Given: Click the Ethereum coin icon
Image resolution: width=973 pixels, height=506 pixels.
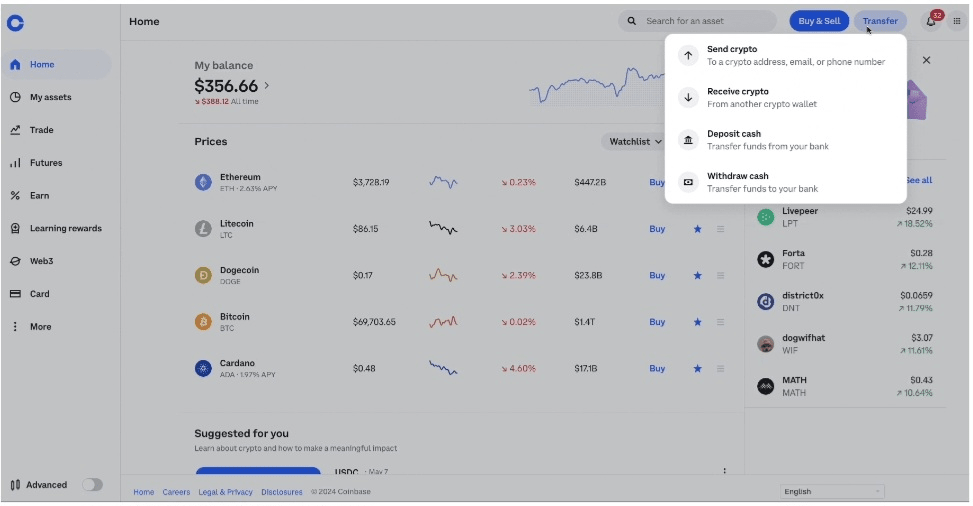Looking at the screenshot, I should click(x=203, y=182).
